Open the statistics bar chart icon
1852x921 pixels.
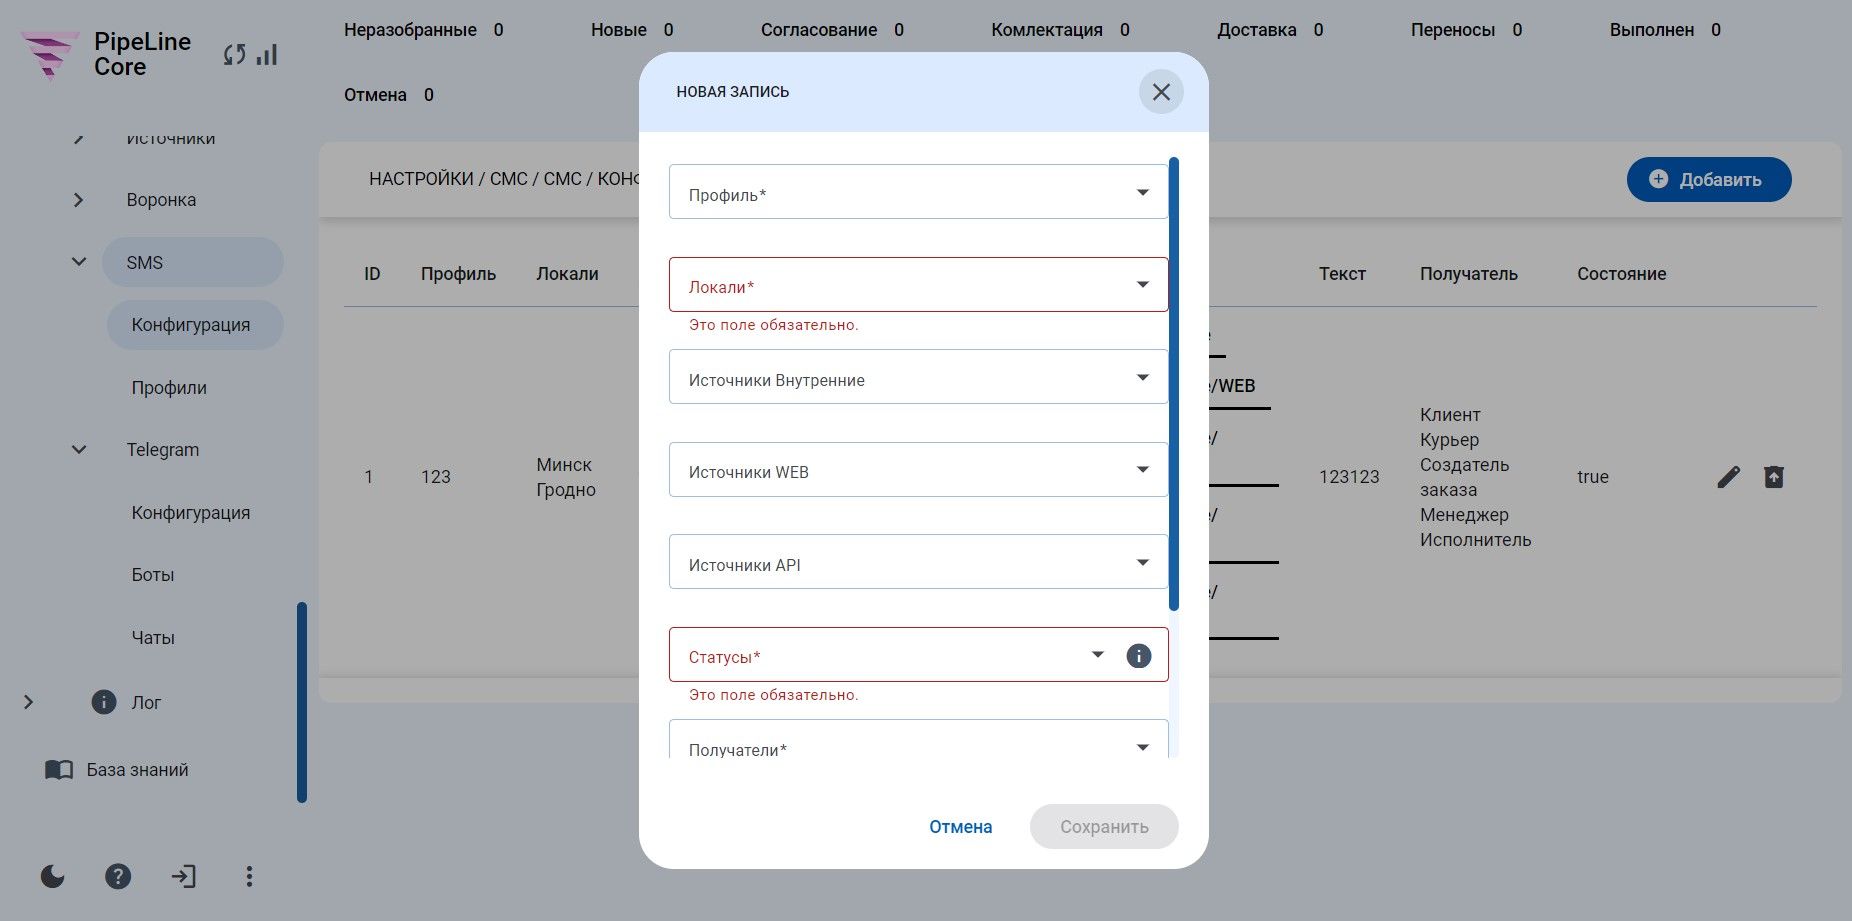266,55
